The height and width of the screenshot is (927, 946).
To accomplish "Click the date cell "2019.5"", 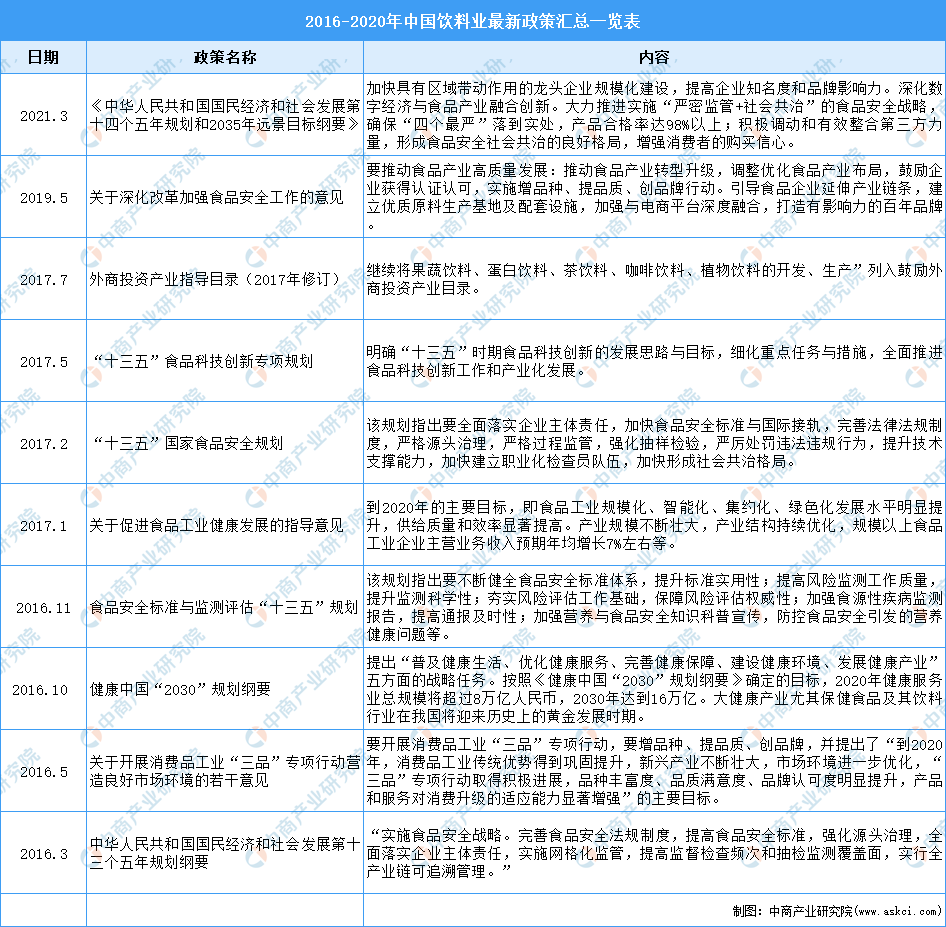I will click(43, 198).
